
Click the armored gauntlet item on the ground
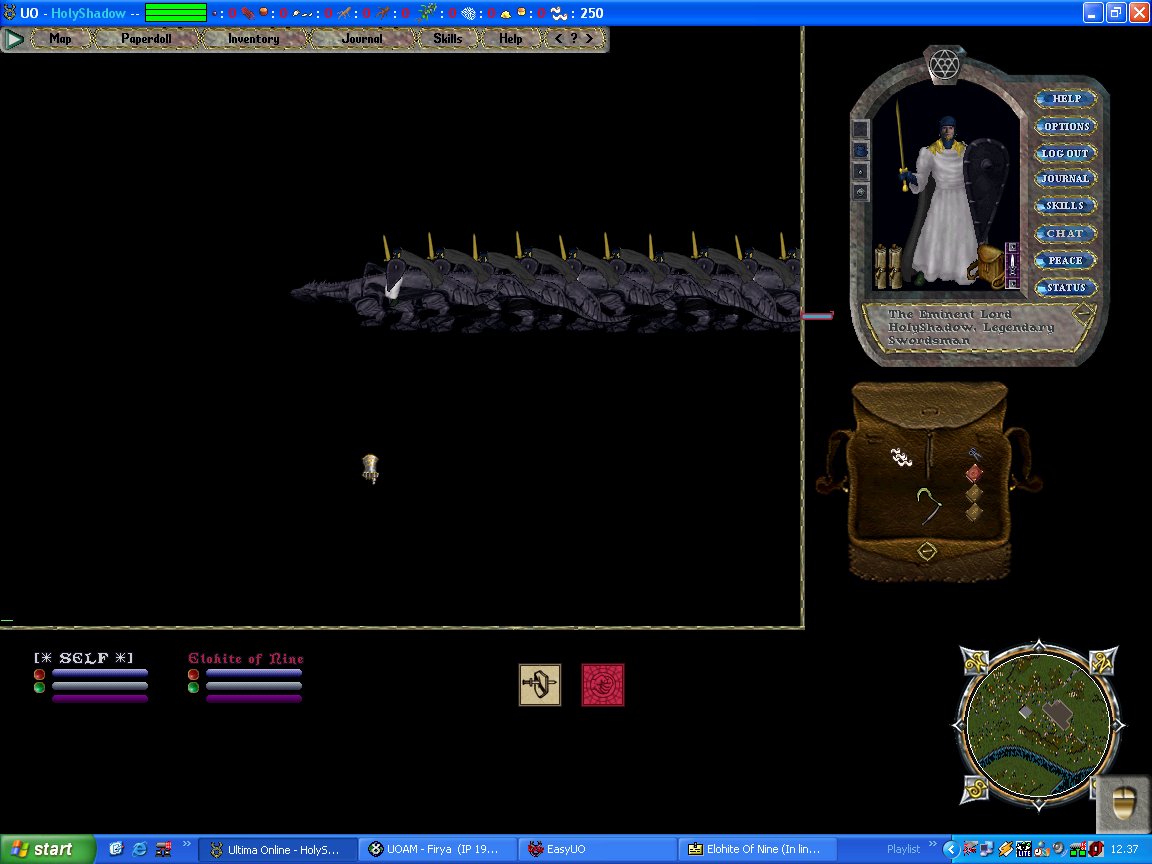point(370,468)
